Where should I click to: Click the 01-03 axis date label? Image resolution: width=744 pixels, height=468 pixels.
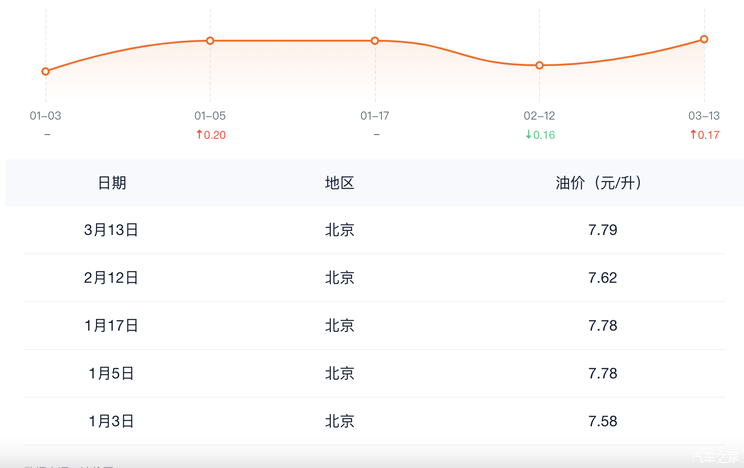click(x=46, y=116)
